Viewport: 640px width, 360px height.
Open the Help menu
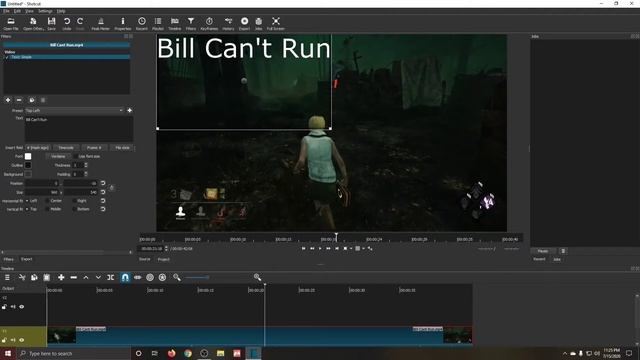coord(61,11)
